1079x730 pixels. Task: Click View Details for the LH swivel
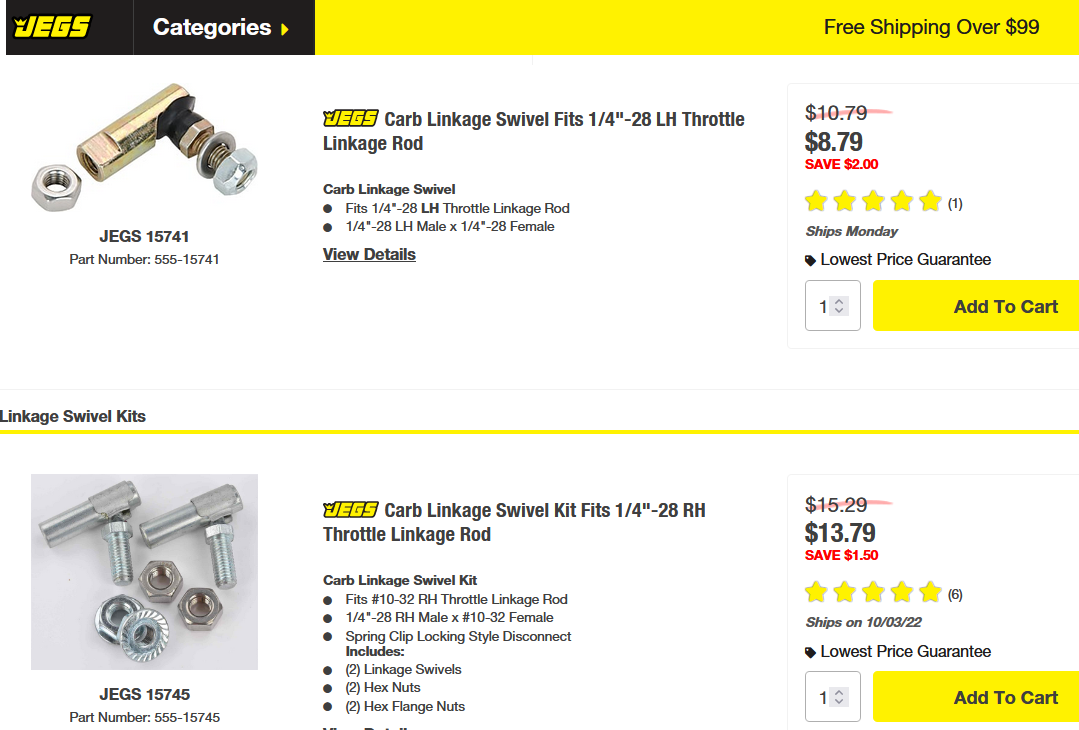pyautogui.click(x=369, y=254)
